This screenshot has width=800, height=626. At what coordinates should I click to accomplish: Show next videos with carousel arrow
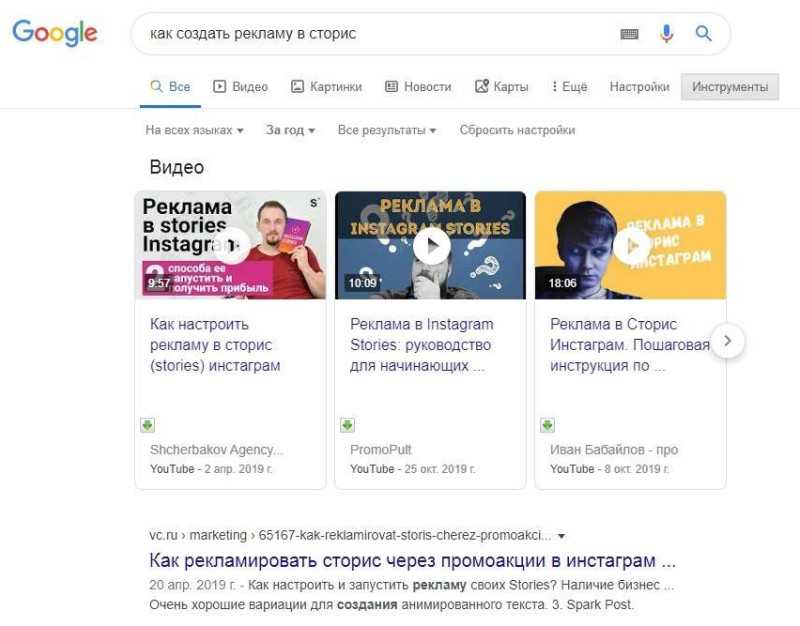(x=728, y=341)
